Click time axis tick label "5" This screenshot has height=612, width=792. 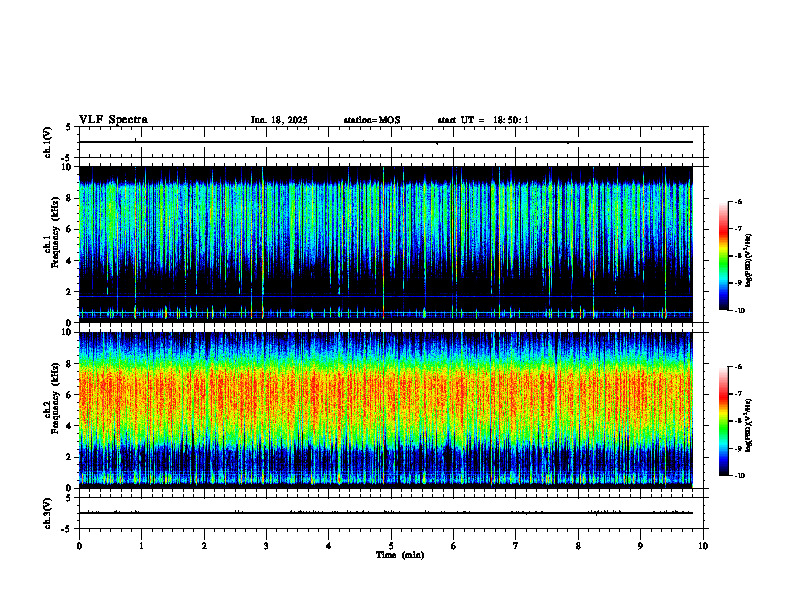point(391,546)
